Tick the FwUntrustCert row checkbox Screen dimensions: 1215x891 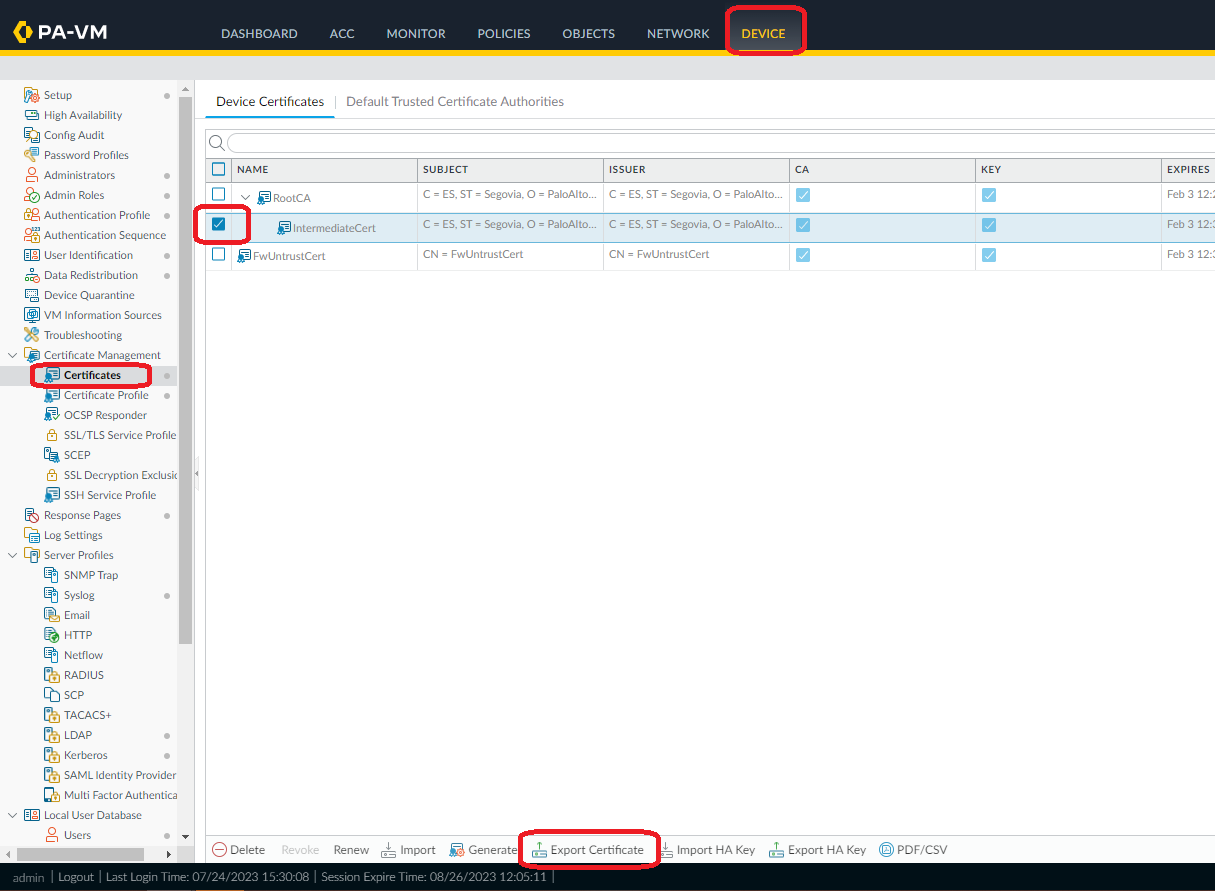[218, 254]
